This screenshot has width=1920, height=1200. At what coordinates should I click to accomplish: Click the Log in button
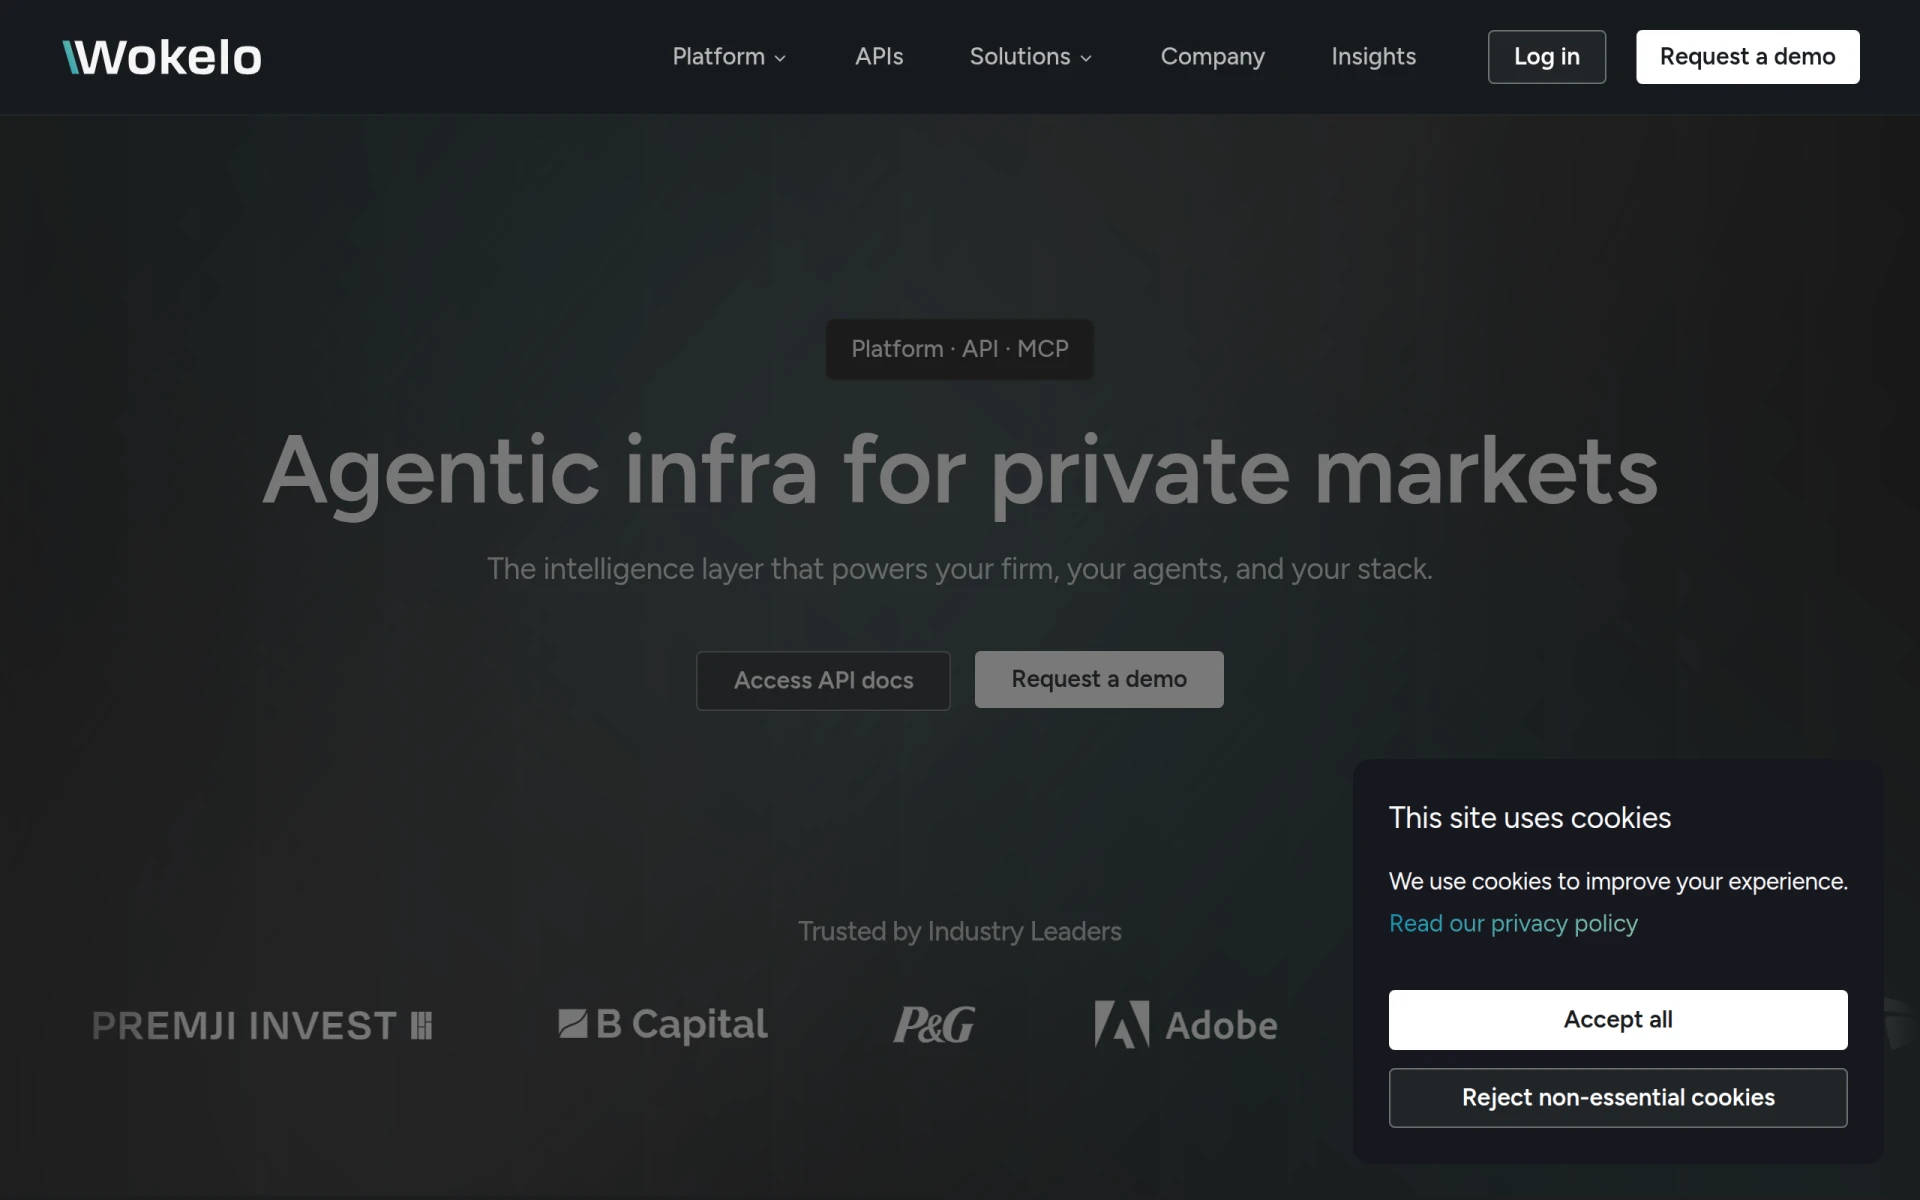(x=1546, y=57)
